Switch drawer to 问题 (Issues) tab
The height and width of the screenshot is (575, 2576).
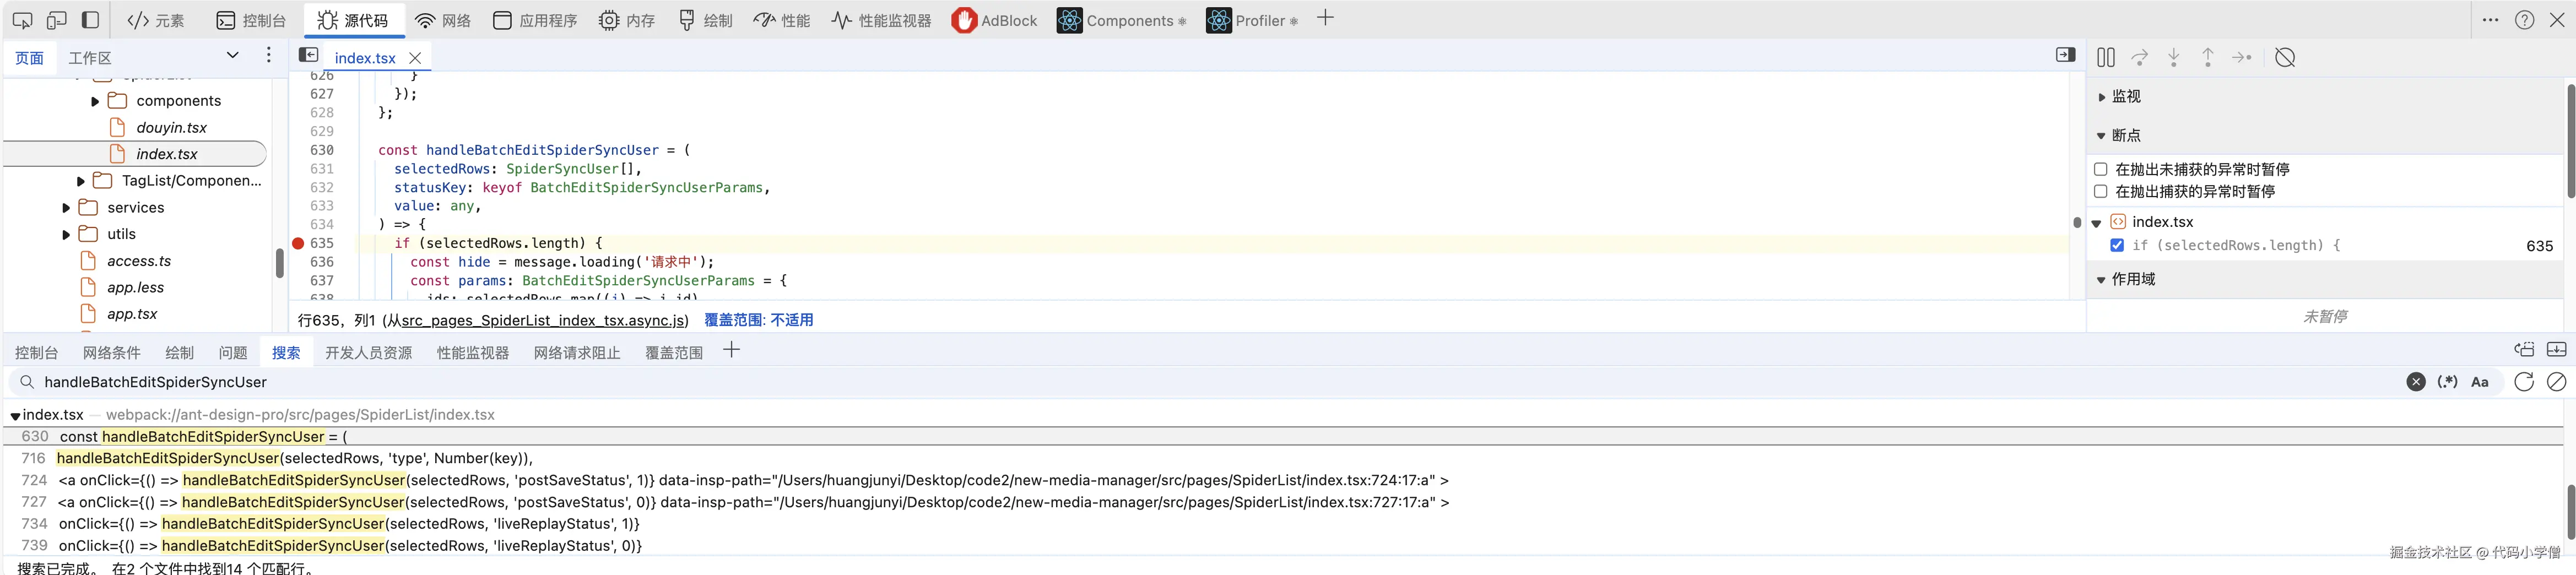(x=233, y=353)
